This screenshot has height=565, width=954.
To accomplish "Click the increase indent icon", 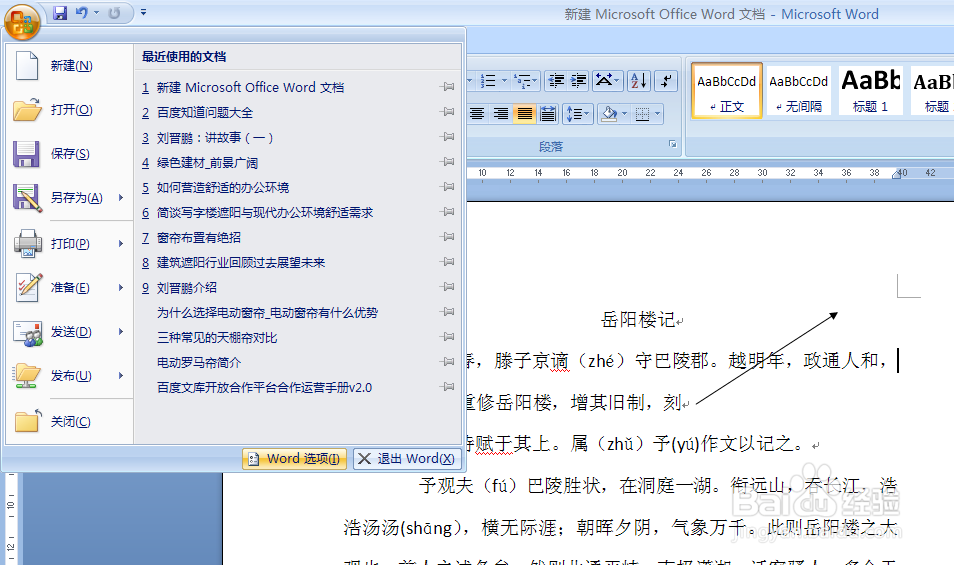I will coord(578,81).
